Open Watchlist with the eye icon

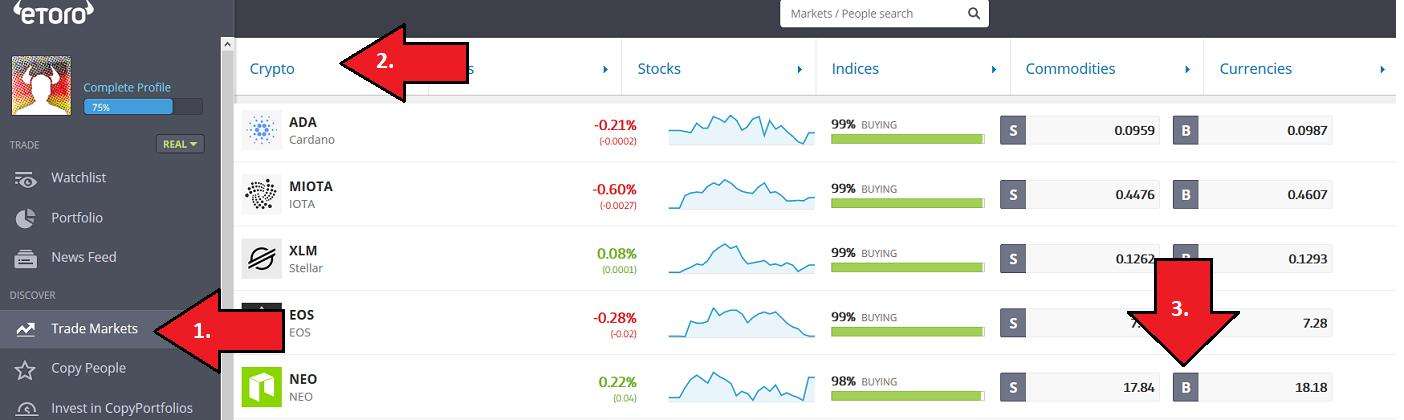tap(25, 178)
